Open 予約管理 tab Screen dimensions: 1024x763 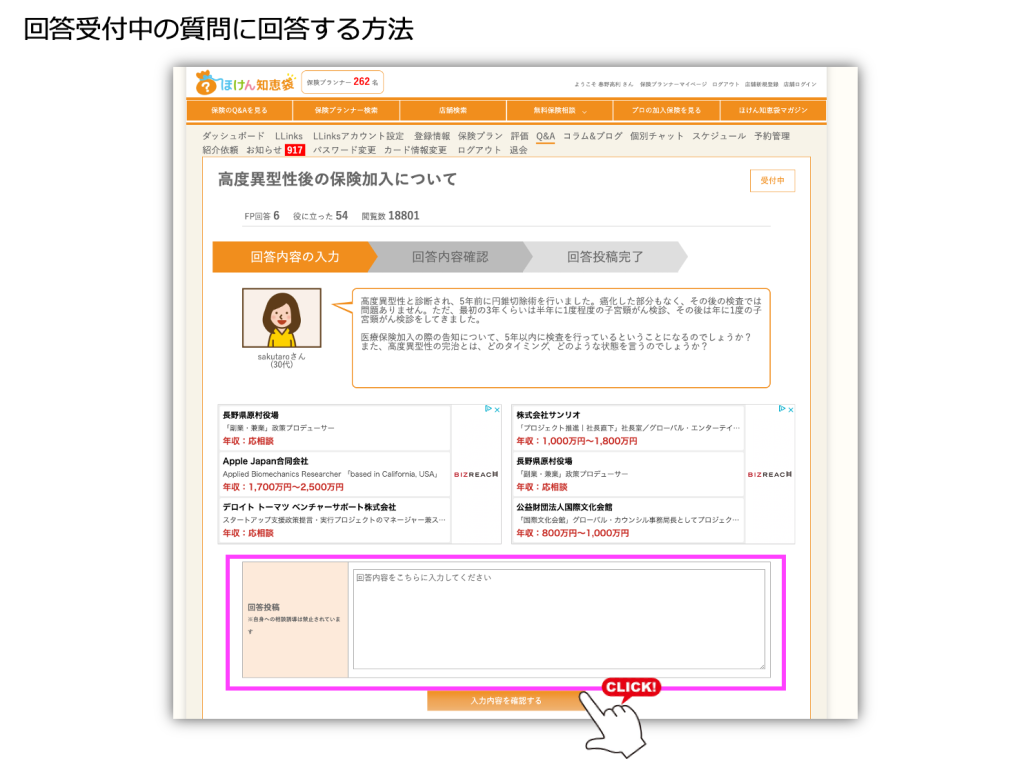[x=772, y=136]
